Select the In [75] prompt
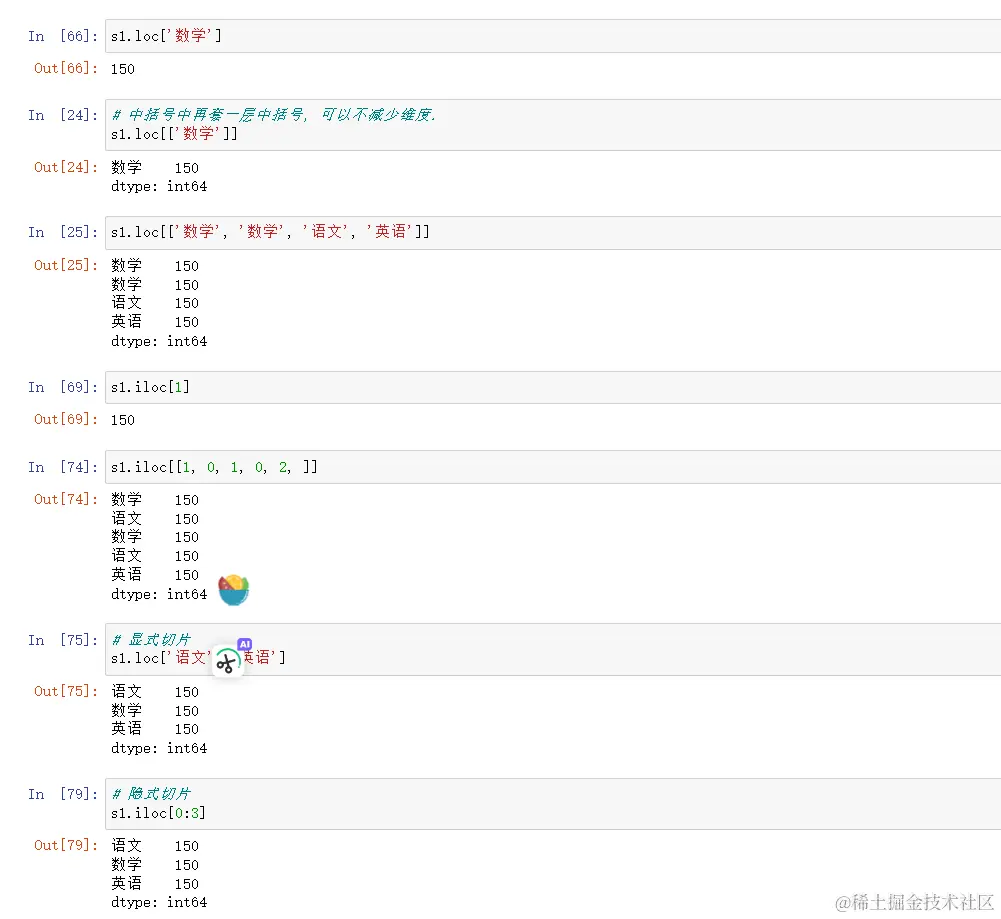The image size is (1001, 919). (63, 640)
